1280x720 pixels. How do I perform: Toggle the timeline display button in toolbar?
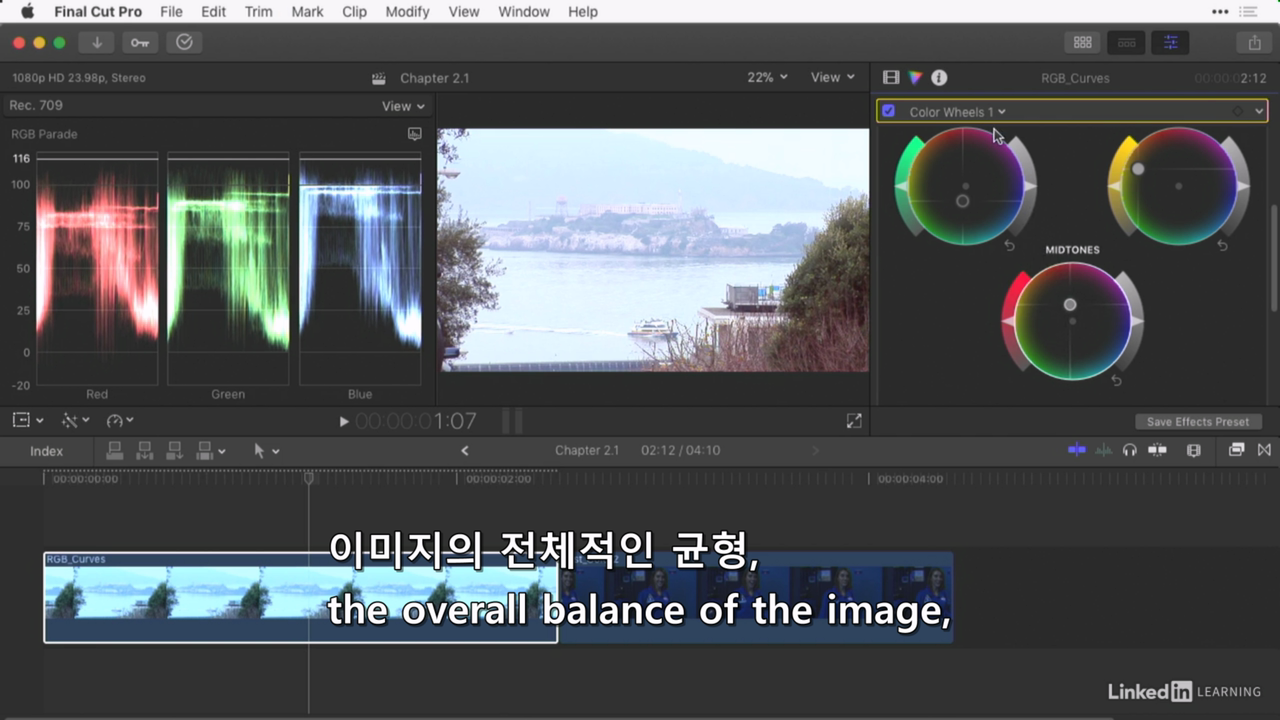1126,42
